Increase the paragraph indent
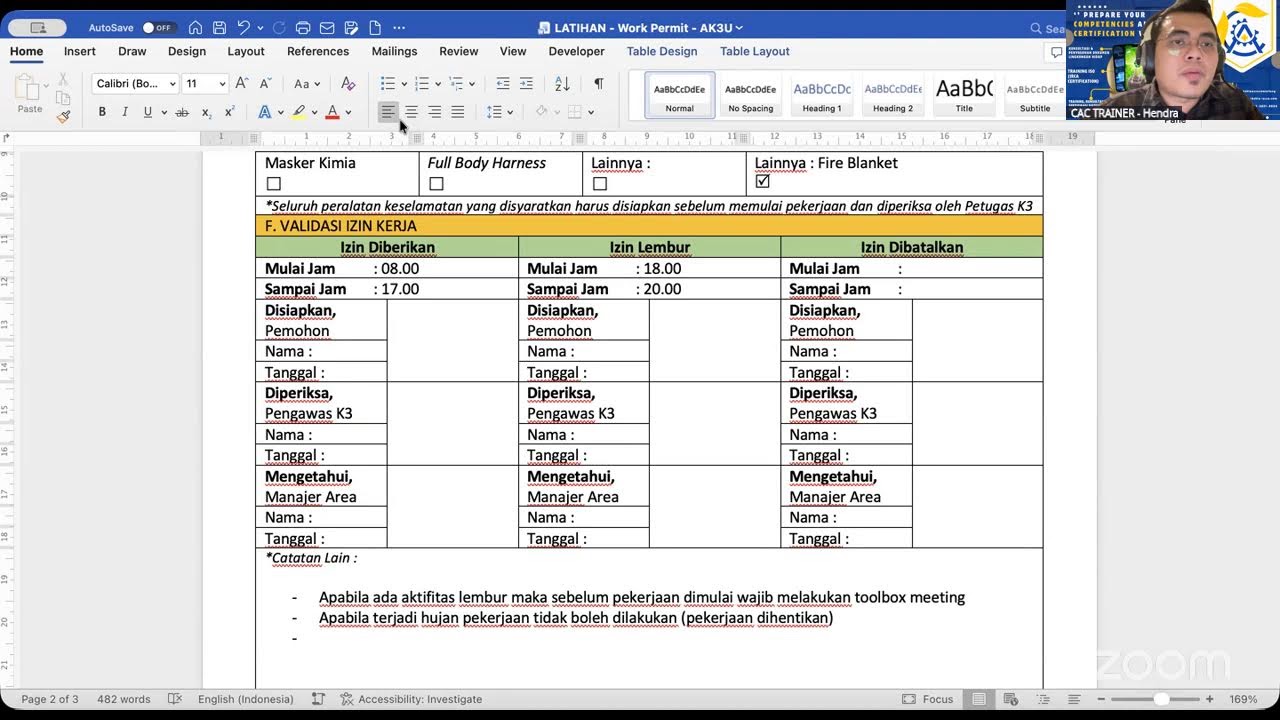The image size is (1280, 720). click(527, 84)
